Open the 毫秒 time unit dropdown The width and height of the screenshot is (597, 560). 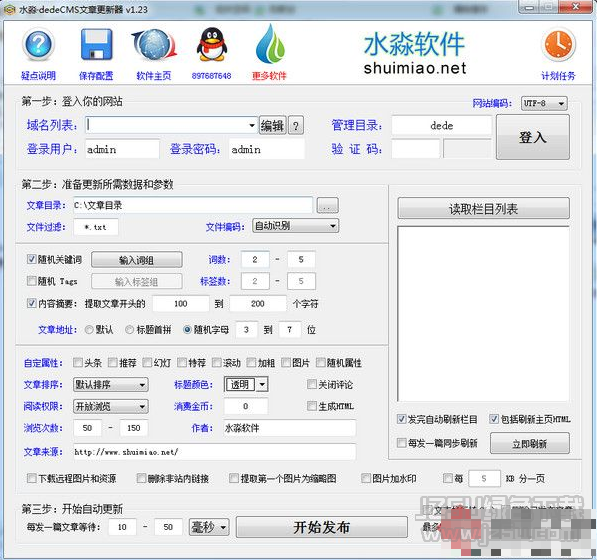tap(209, 527)
